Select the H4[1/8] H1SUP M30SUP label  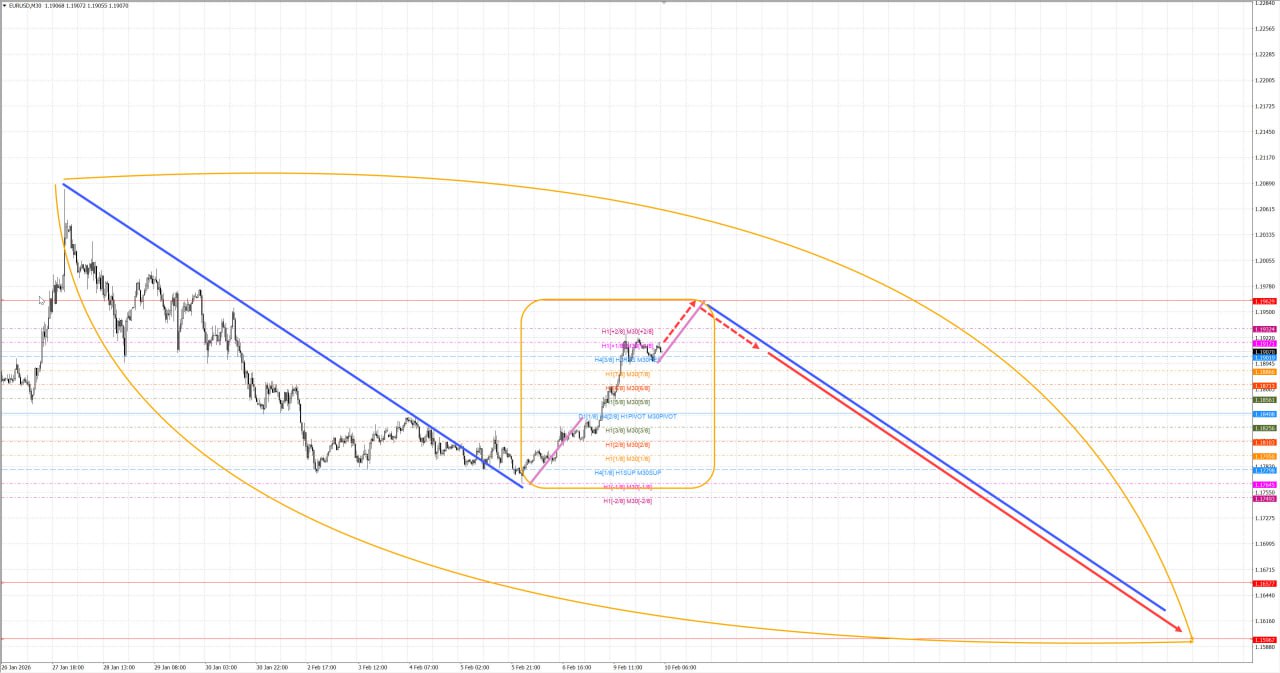click(628, 472)
